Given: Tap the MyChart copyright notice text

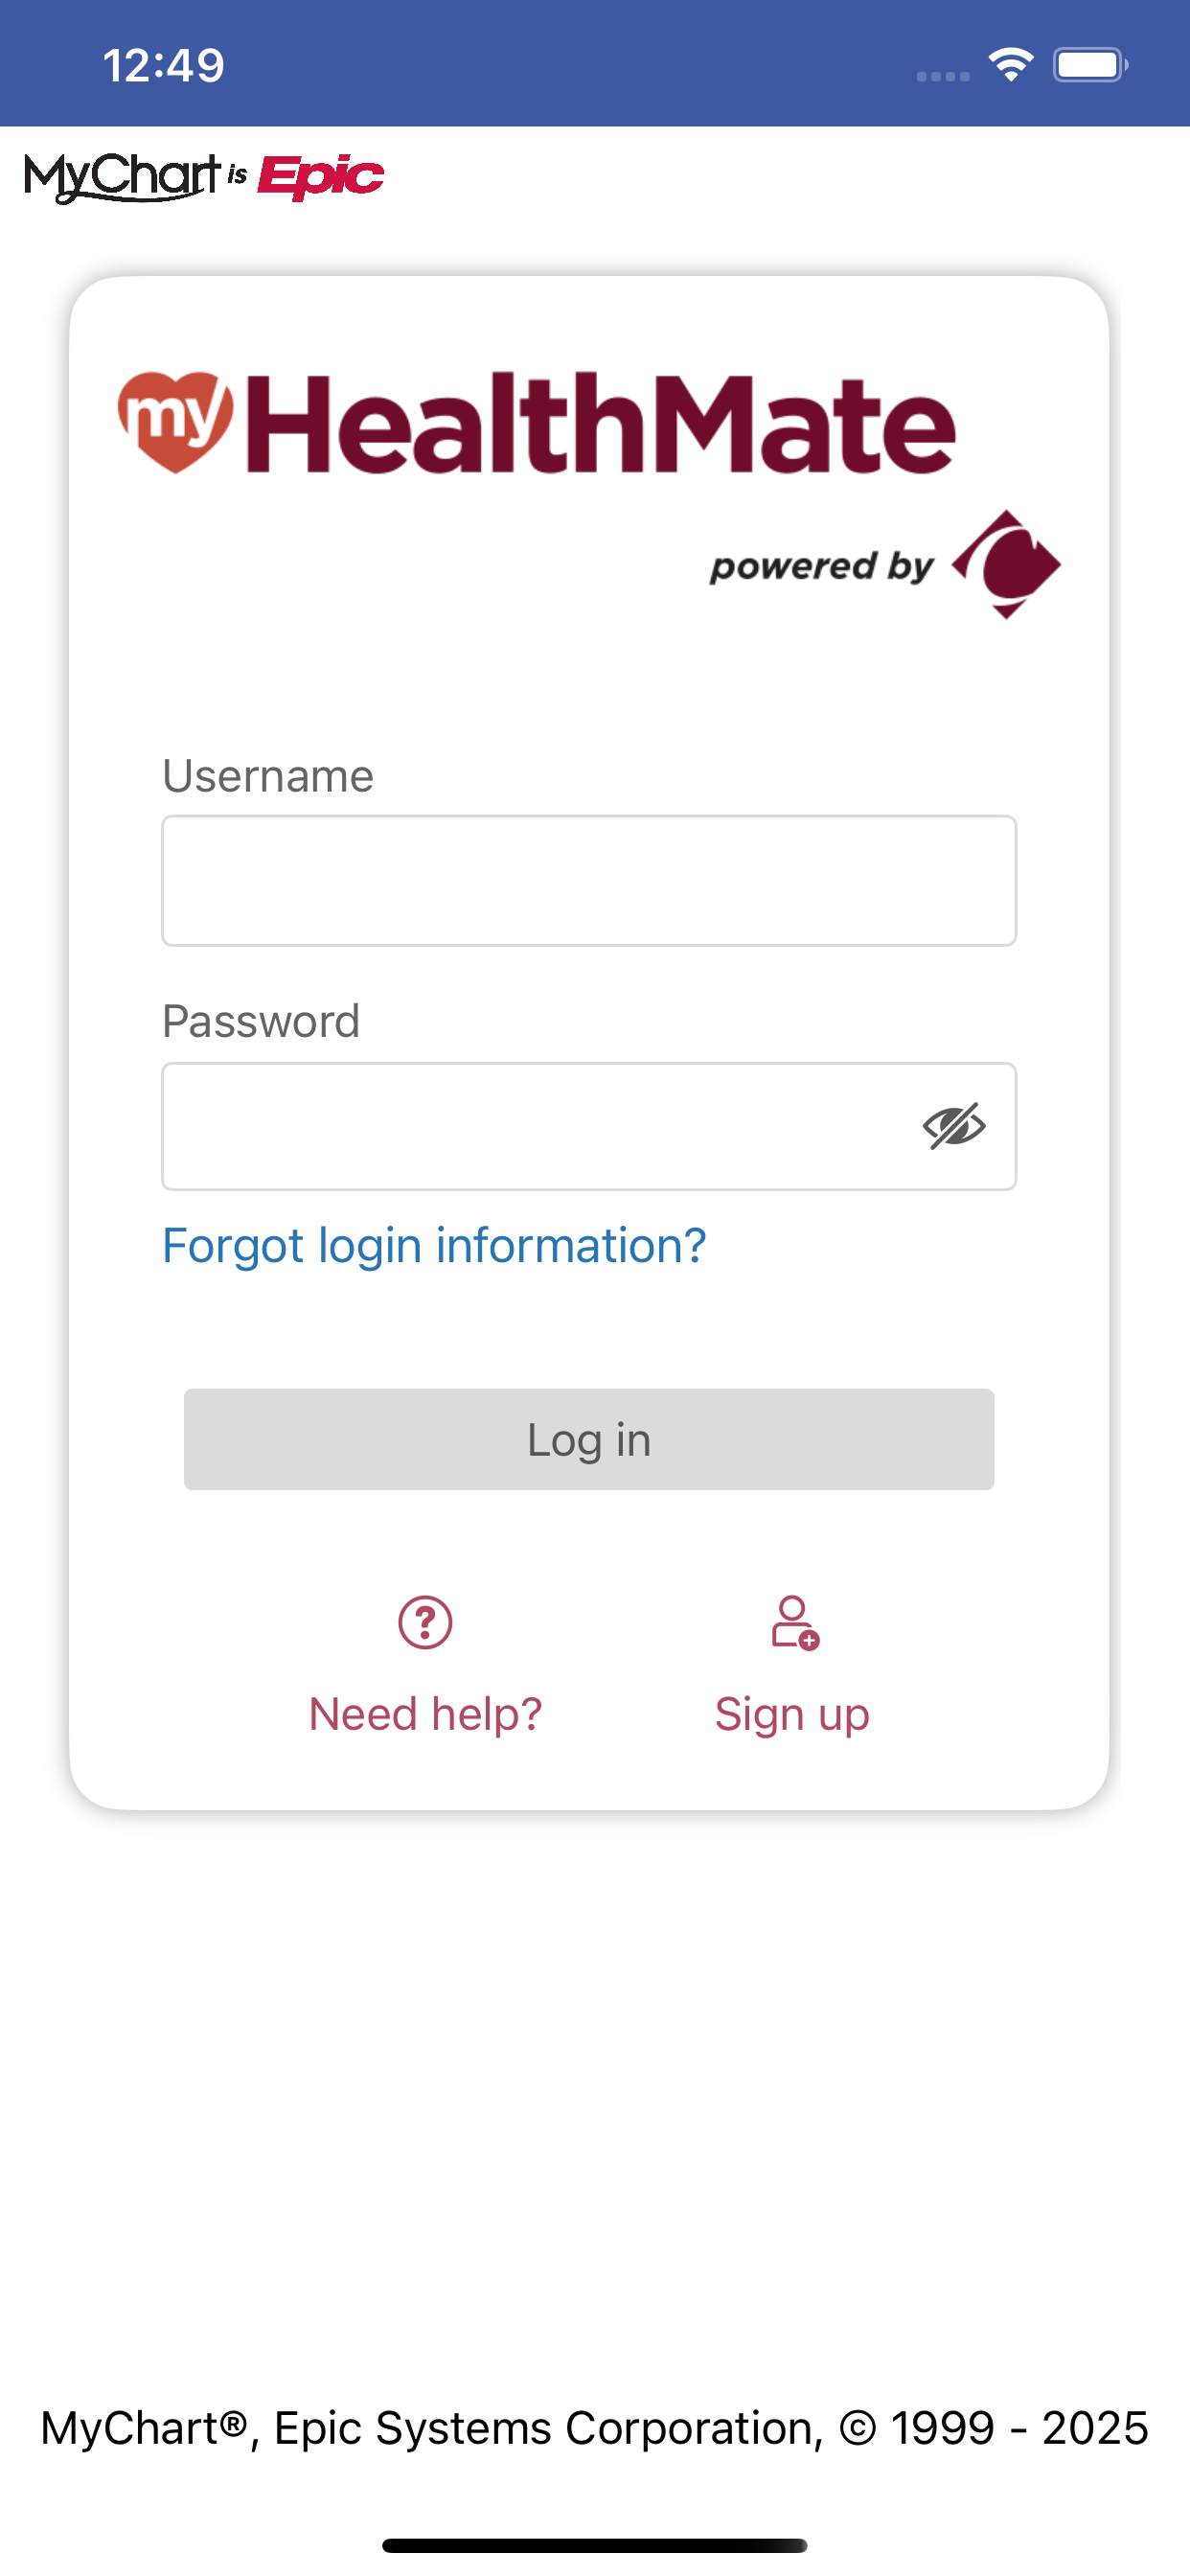Looking at the screenshot, I should (594, 2426).
